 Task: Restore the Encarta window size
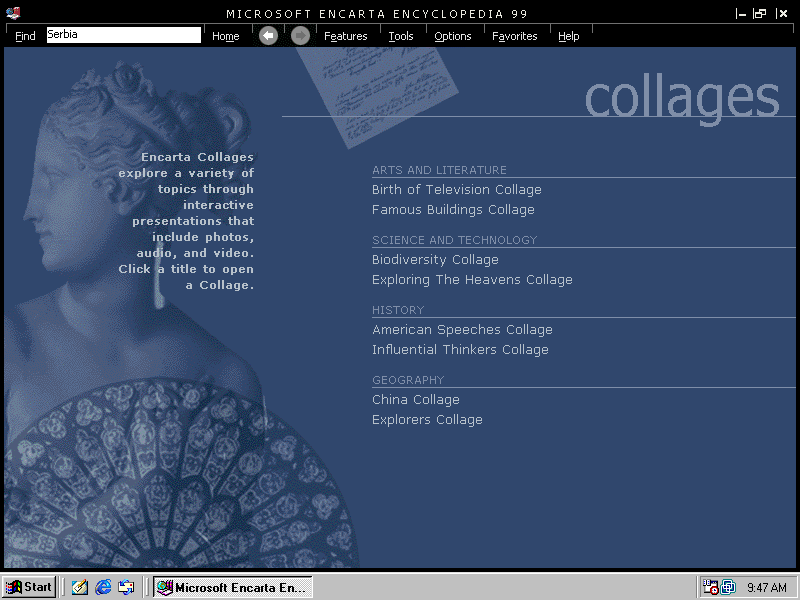pyautogui.click(x=760, y=14)
